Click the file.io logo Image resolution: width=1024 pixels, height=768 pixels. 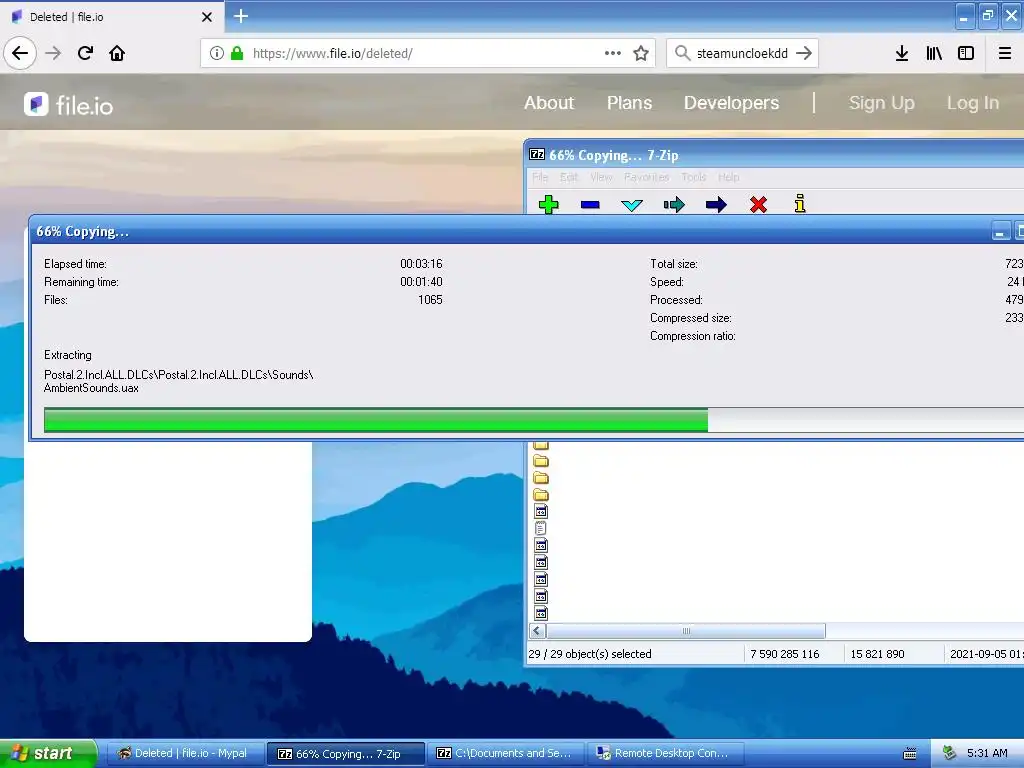69,104
